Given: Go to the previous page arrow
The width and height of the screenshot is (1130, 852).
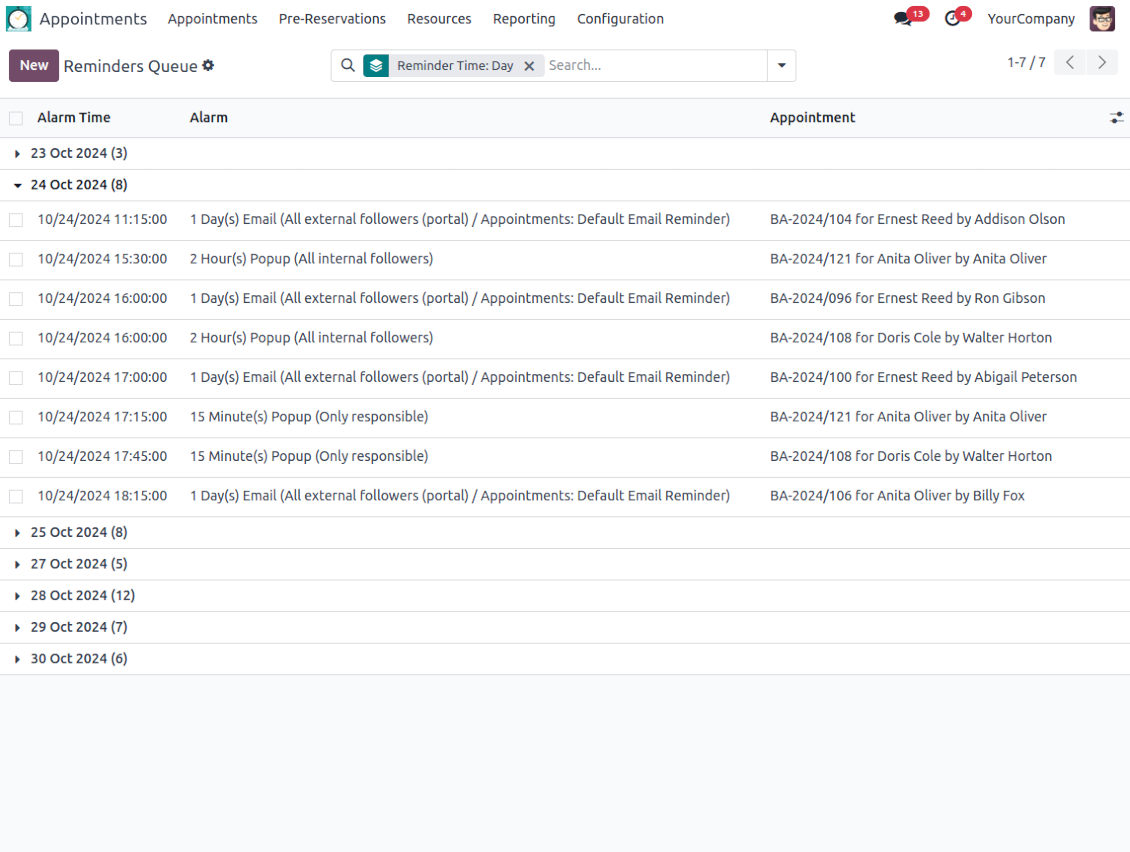Looking at the screenshot, I should (1069, 63).
